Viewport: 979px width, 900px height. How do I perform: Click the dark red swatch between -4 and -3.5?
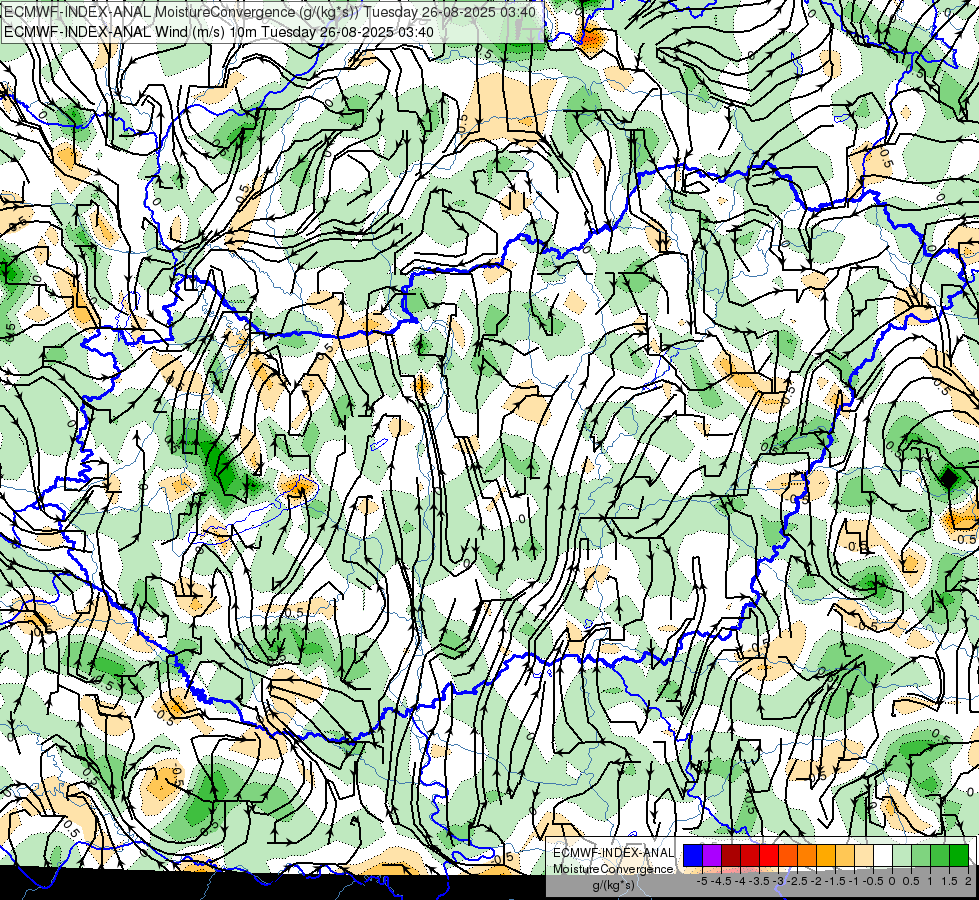(x=750, y=856)
